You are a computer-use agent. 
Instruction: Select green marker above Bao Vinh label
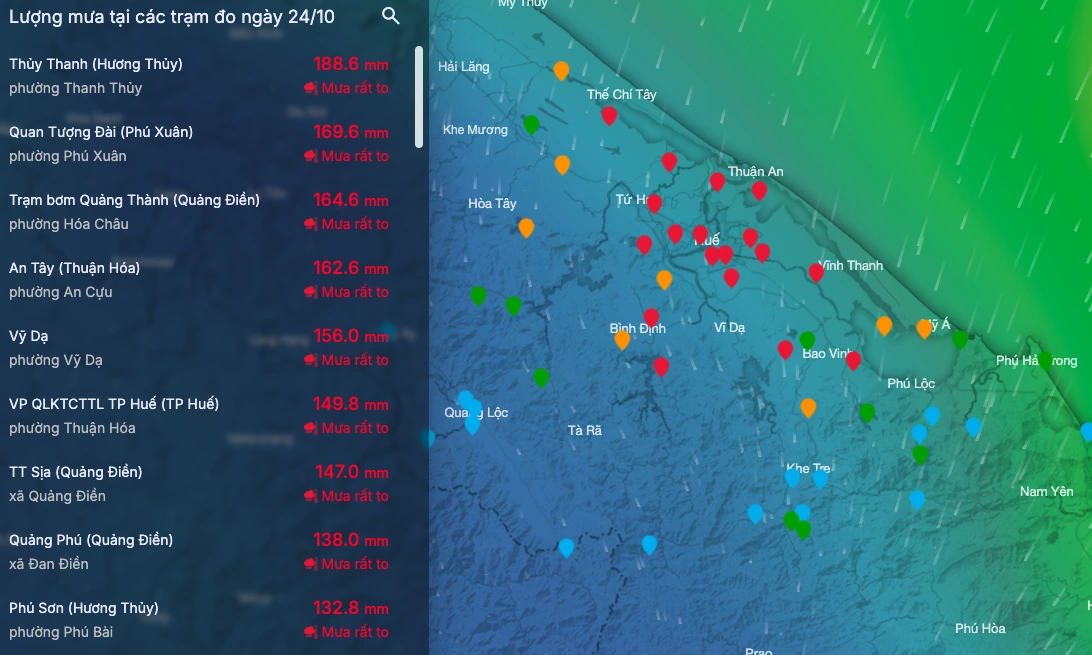coord(807,340)
